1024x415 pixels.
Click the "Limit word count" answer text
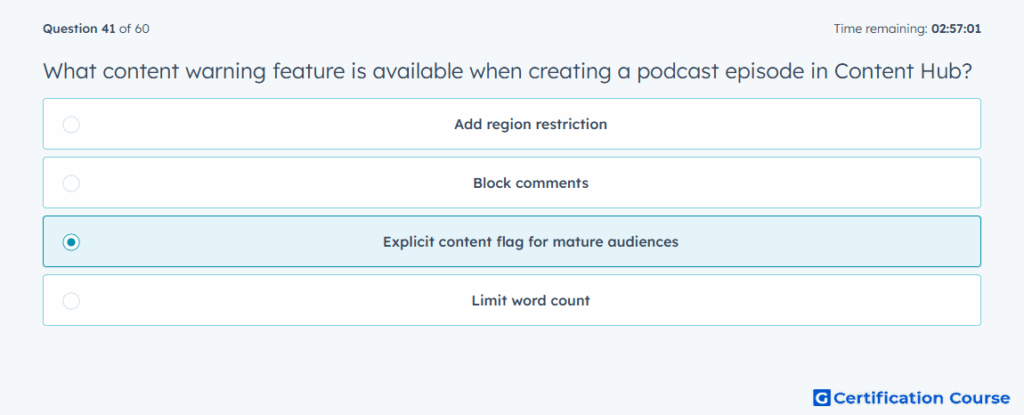point(530,301)
